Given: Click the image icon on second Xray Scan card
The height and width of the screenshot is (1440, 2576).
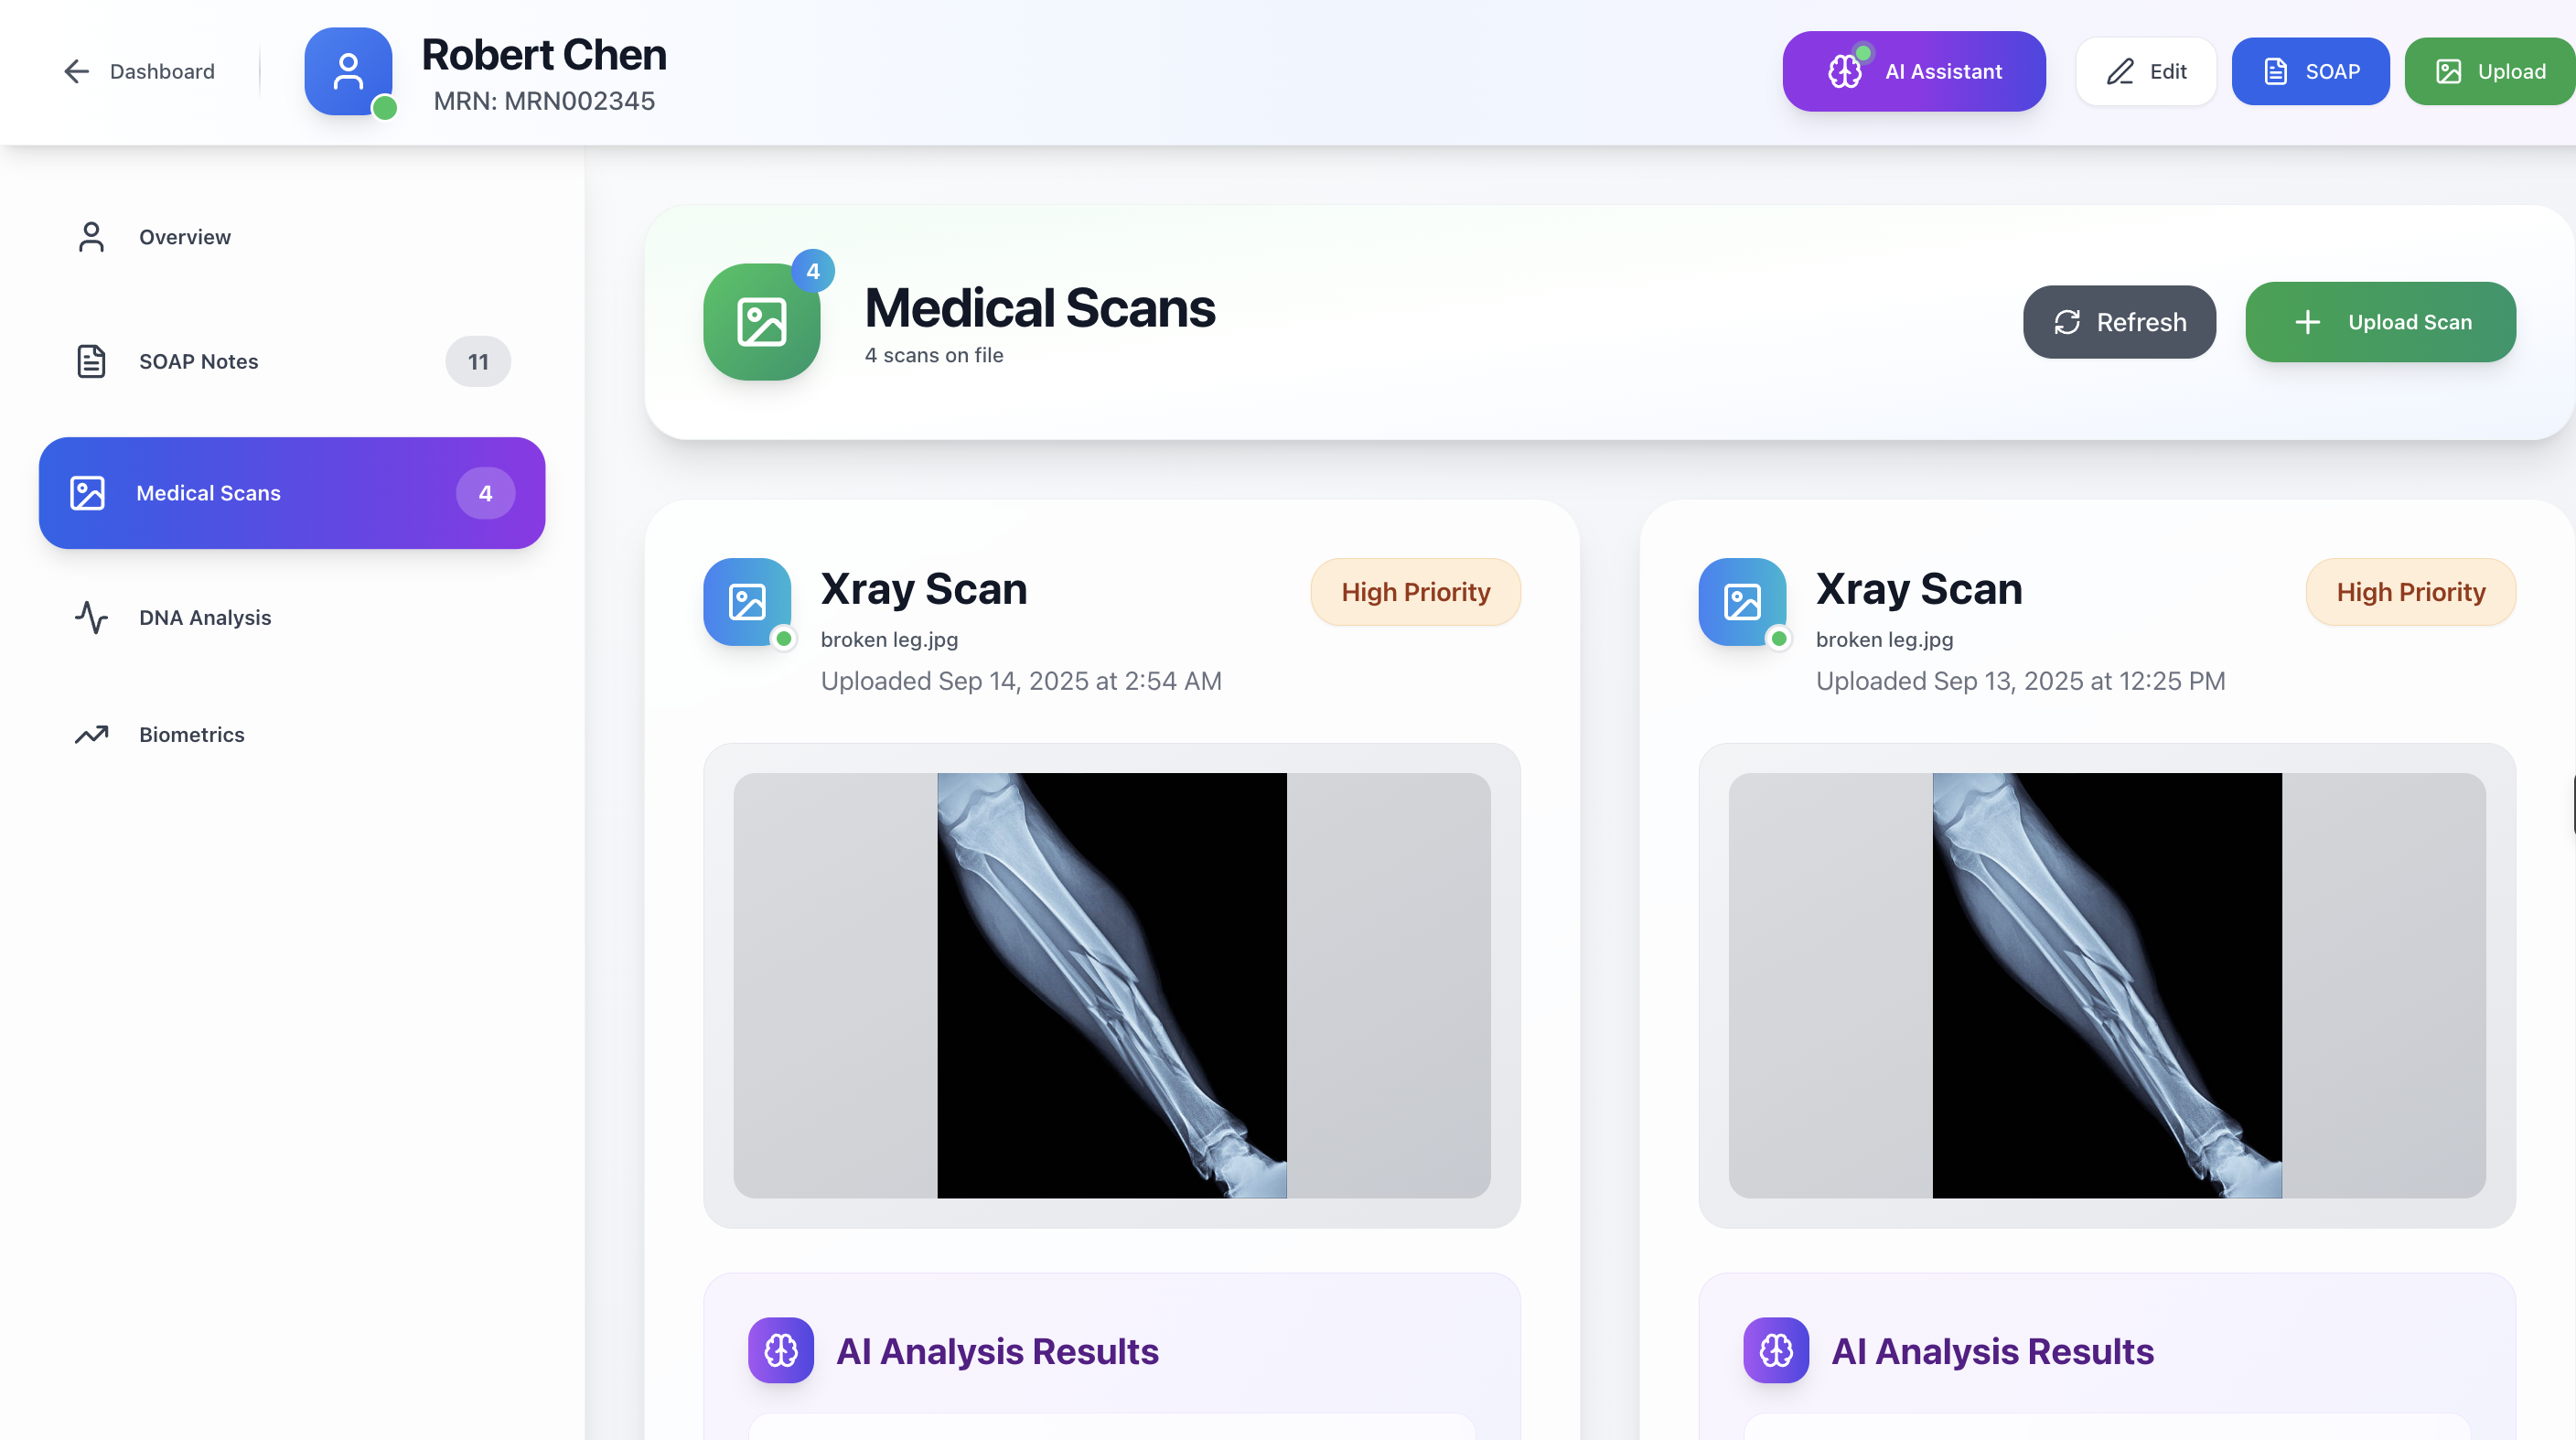Looking at the screenshot, I should pyautogui.click(x=1742, y=602).
